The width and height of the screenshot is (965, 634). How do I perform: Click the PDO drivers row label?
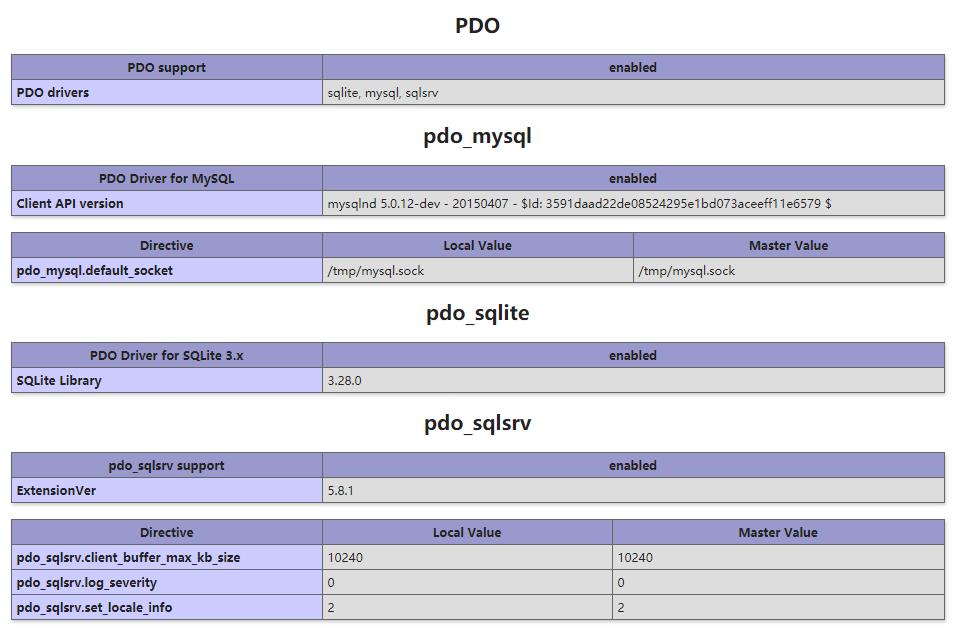pyautogui.click(x=53, y=93)
